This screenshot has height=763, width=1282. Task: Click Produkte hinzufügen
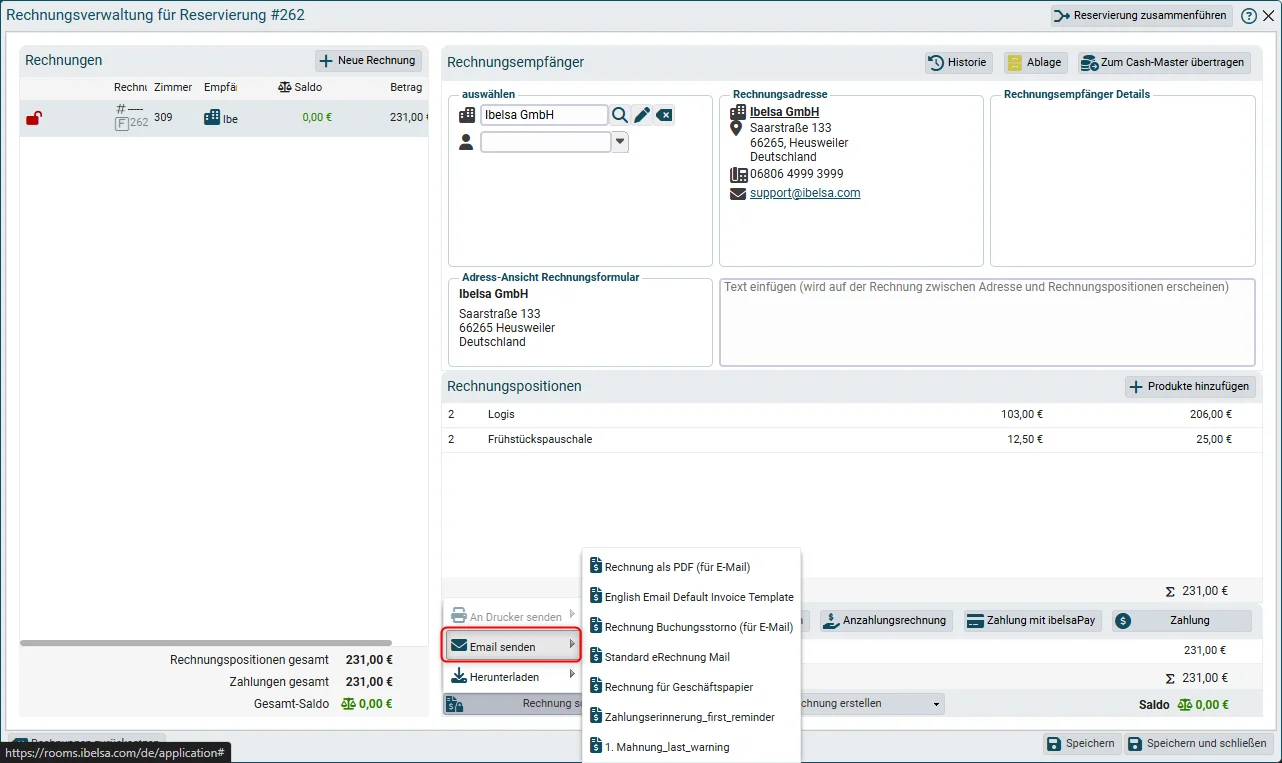click(x=1190, y=387)
